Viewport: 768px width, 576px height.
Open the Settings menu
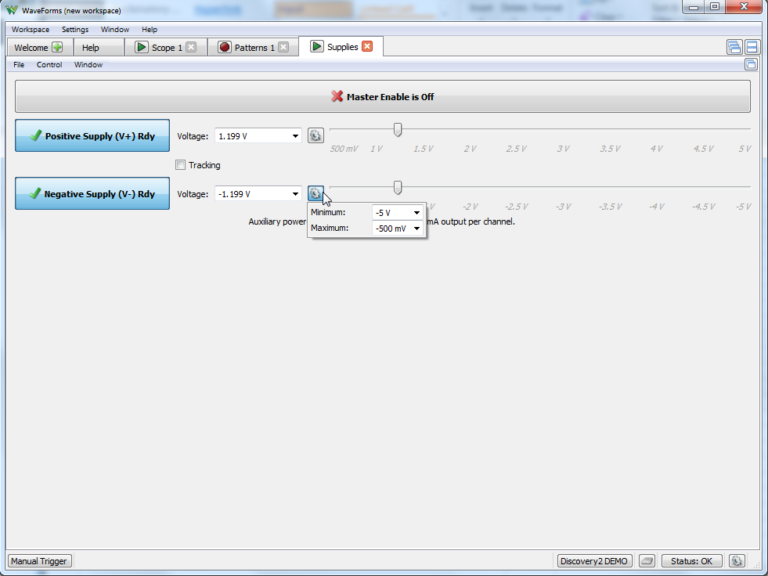tap(75, 29)
